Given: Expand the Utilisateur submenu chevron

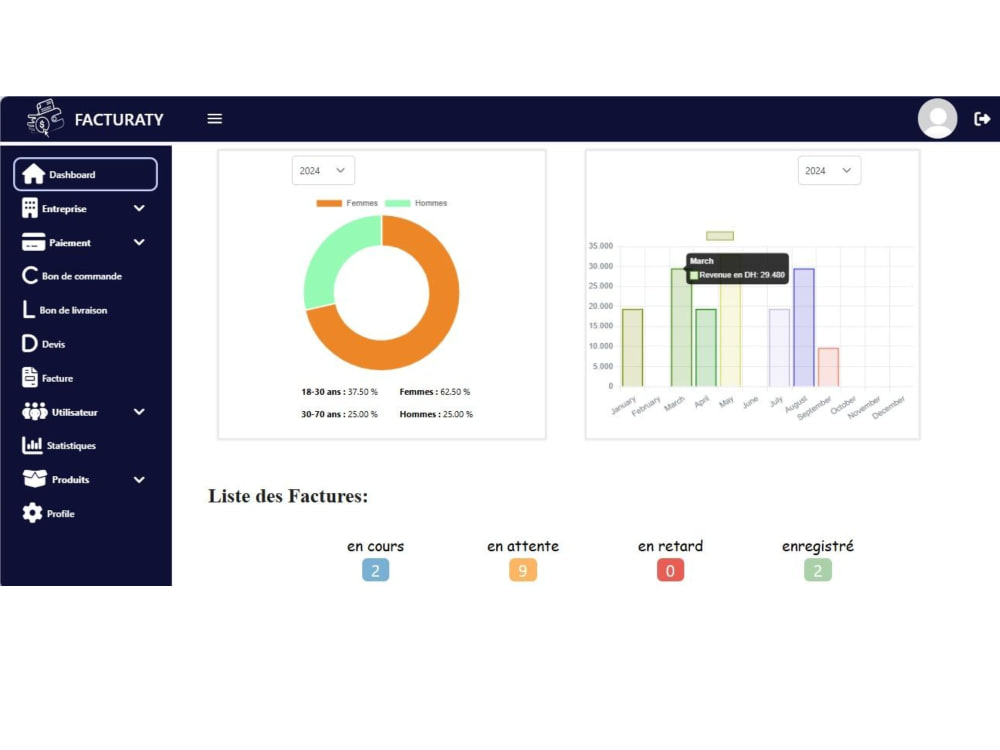Looking at the screenshot, I should (x=139, y=412).
